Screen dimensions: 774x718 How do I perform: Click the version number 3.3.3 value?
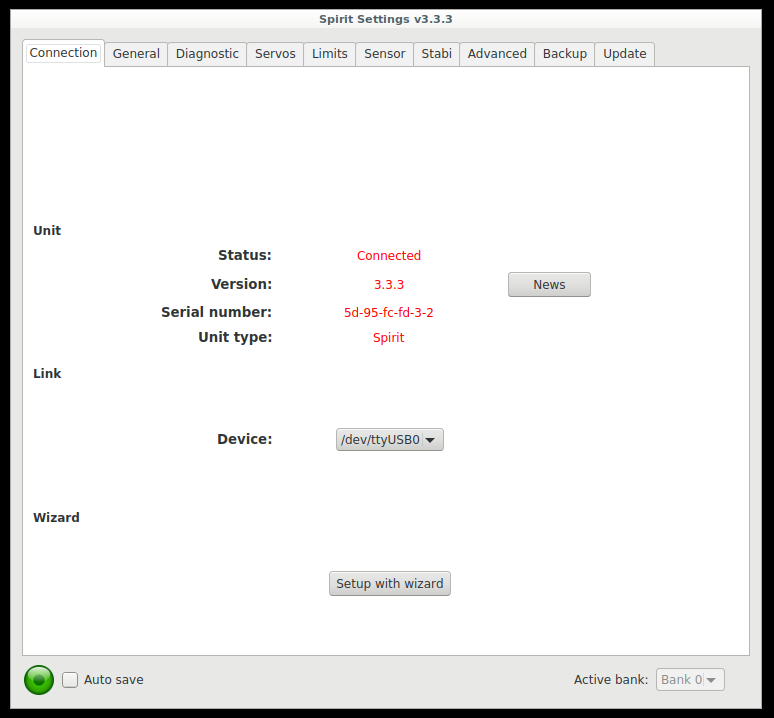(388, 285)
